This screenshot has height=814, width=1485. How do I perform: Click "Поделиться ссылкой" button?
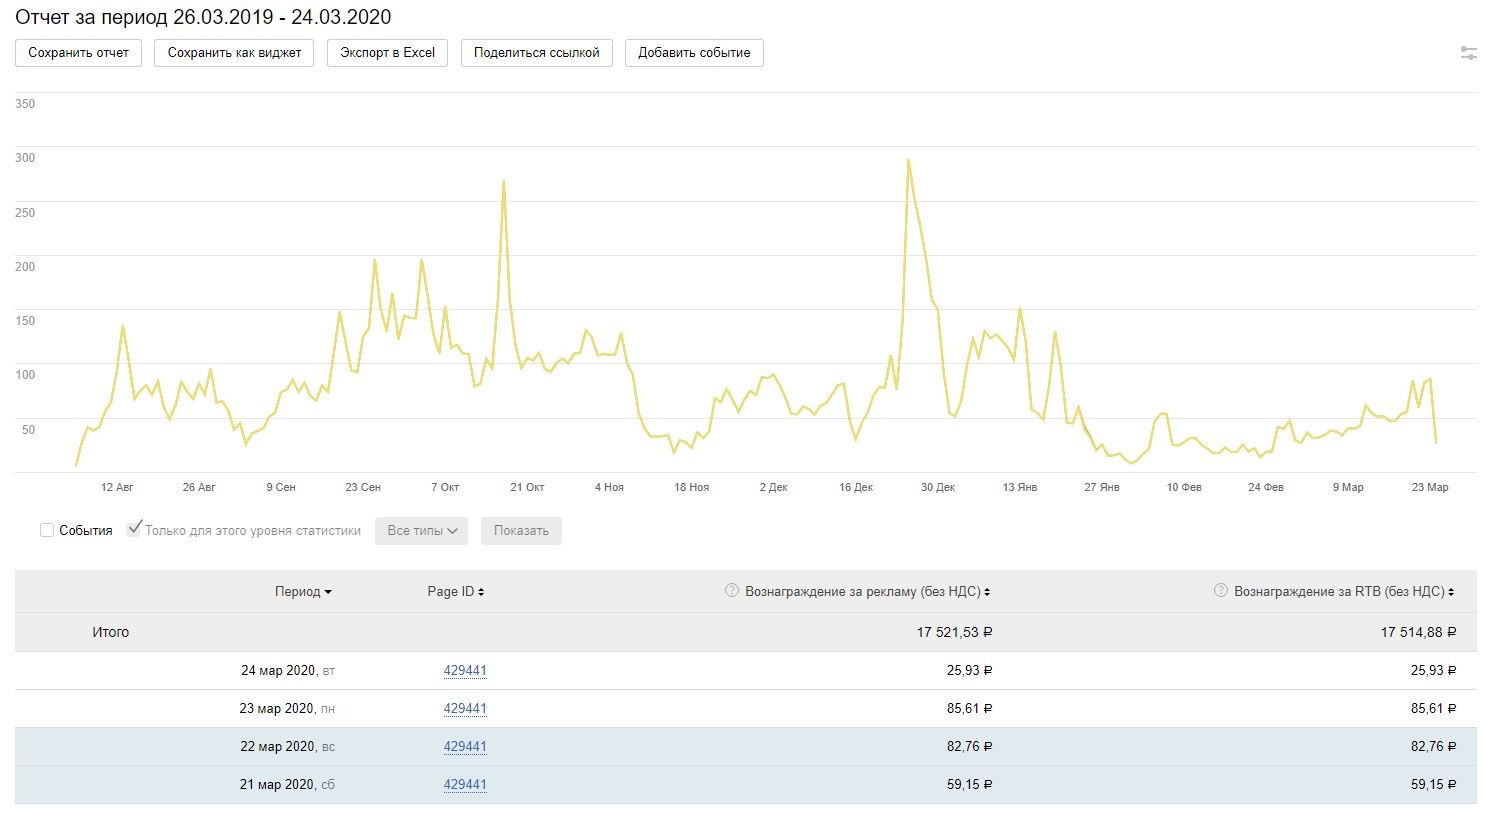tap(536, 53)
